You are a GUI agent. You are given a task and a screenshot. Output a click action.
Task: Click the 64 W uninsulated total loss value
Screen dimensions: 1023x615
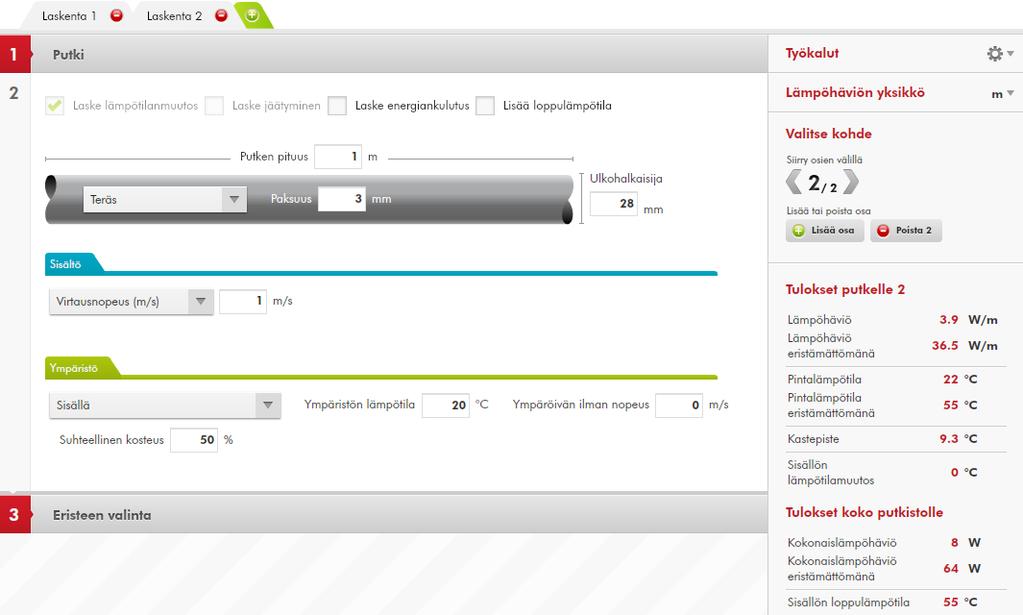(951, 569)
